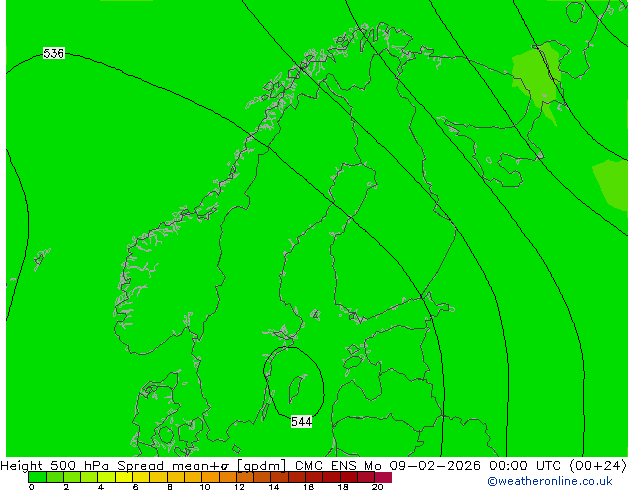634x490 pixels.
Task: Select the pure yellow swatch left of 6
Action: tap(124, 477)
